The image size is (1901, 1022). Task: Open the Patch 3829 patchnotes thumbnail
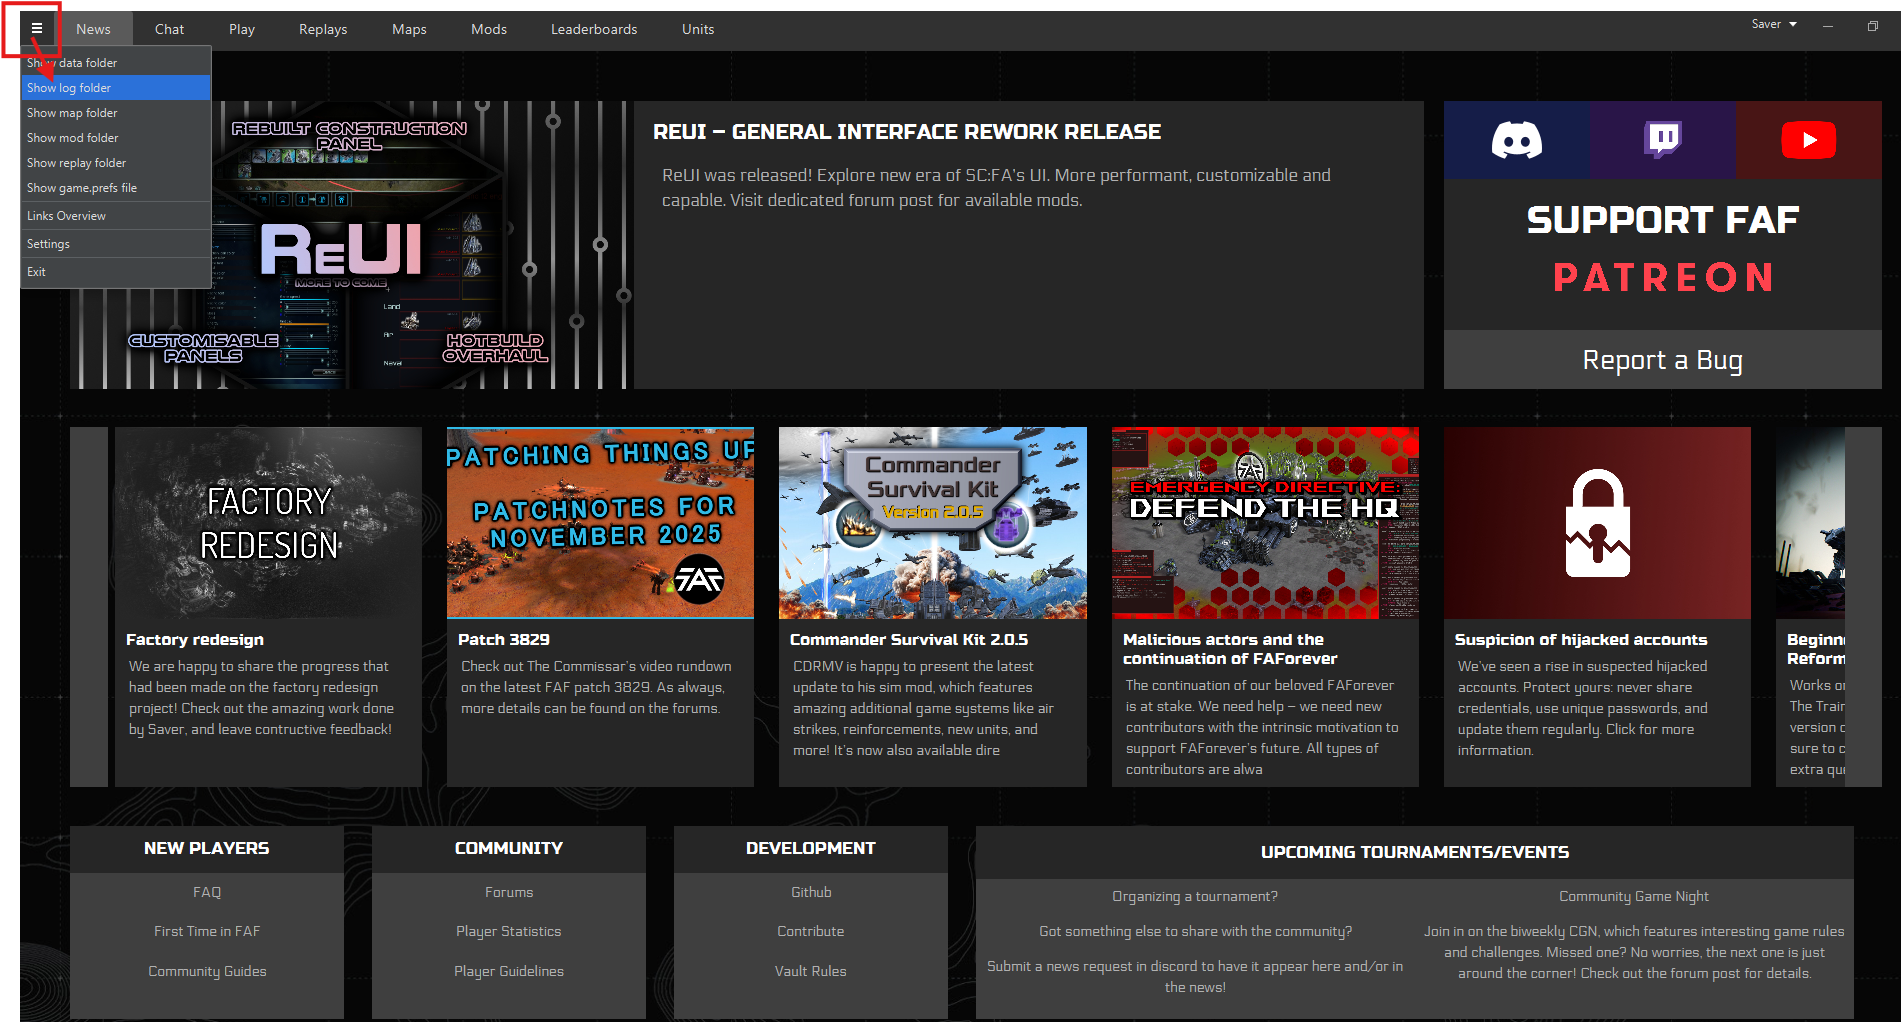click(x=600, y=523)
